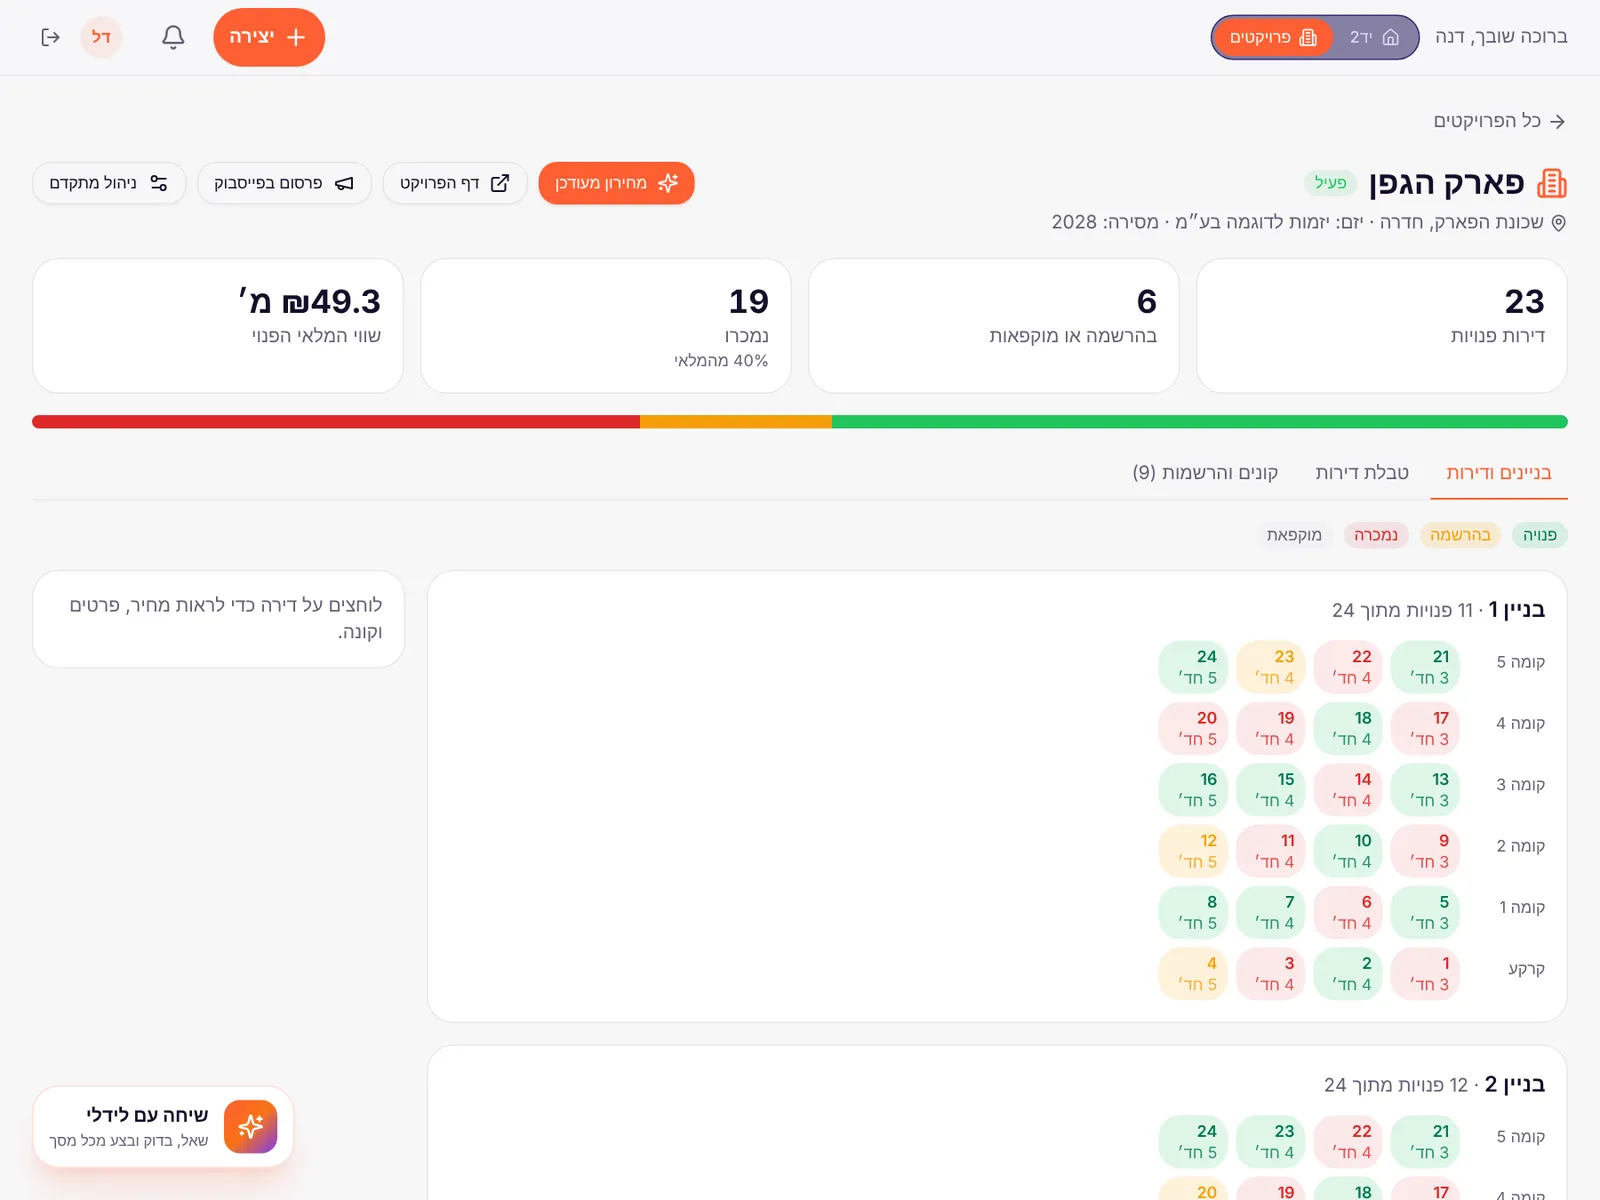This screenshot has height=1200, width=1600.
Task: Click the נמכרה legend chip
Action: (x=1376, y=535)
